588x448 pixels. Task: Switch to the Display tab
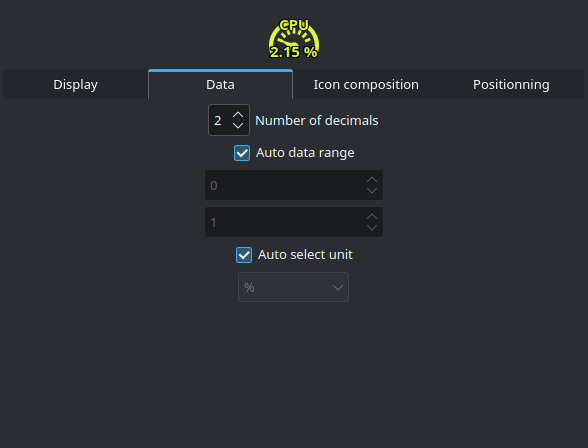click(75, 84)
